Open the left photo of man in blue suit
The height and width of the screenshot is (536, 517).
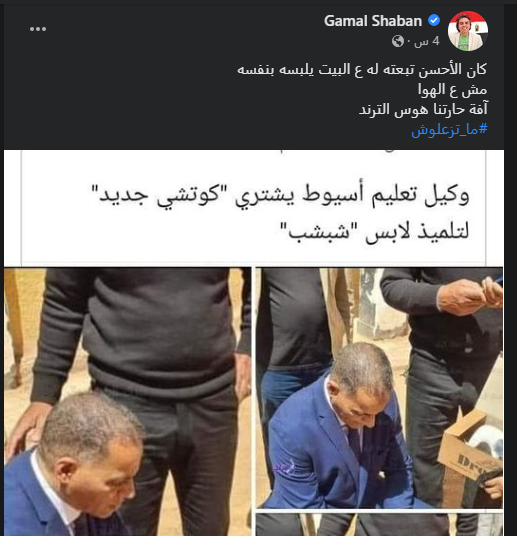[x=128, y=402]
